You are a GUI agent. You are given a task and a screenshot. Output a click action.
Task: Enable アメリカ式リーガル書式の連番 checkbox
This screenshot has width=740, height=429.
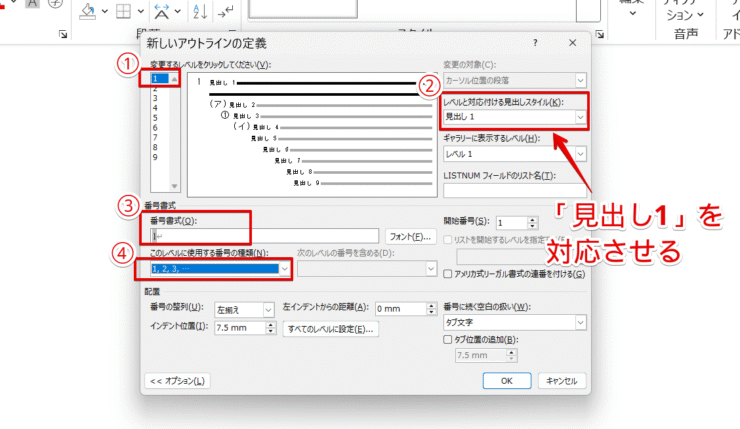click(x=447, y=274)
